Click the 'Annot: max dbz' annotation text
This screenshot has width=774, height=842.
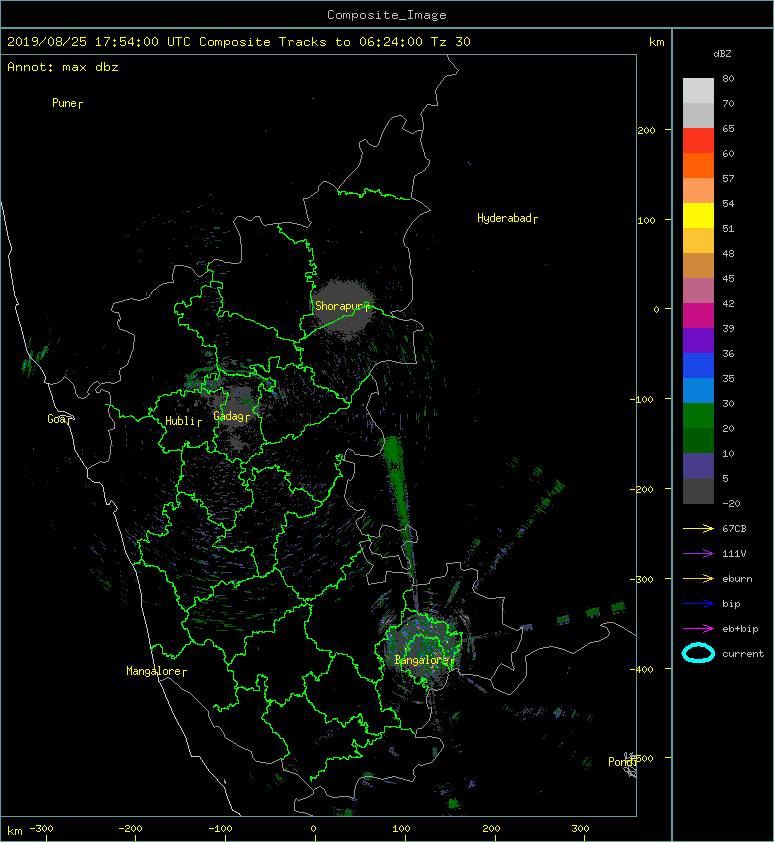(x=63, y=67)
